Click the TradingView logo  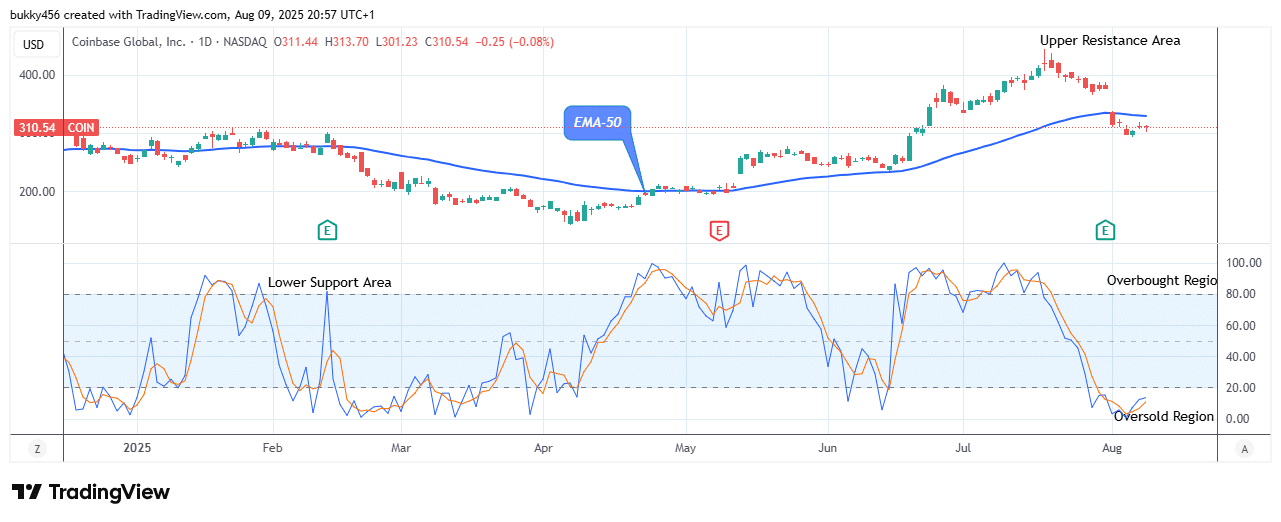pyautogui.click(x=91, y=492)
